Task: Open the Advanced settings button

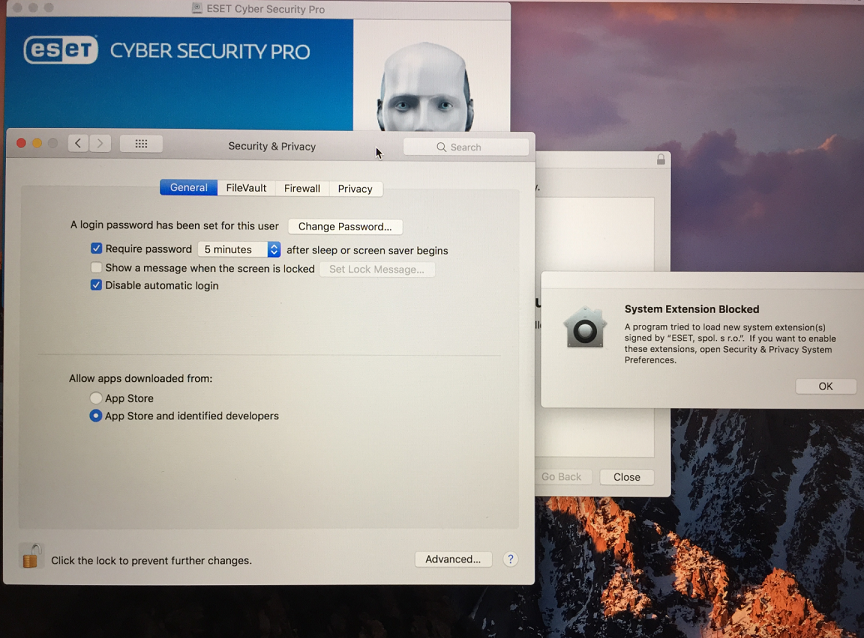Action: tap(453, 559)
